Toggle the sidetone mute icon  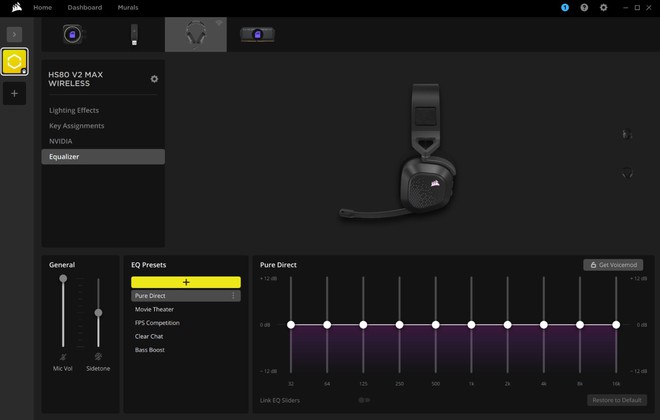[98, 357]
